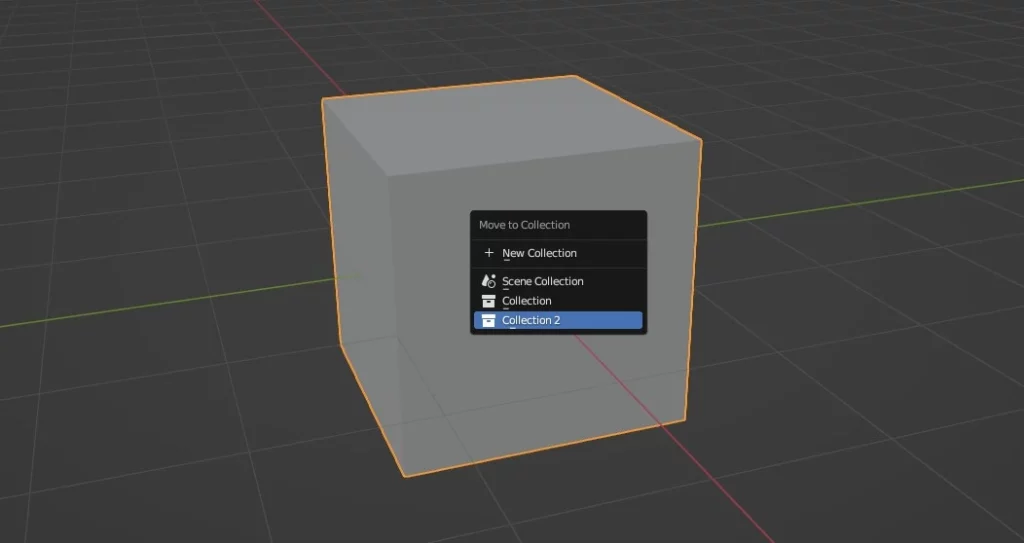Select the highlighted Collection 2 entry

point(558,320)
